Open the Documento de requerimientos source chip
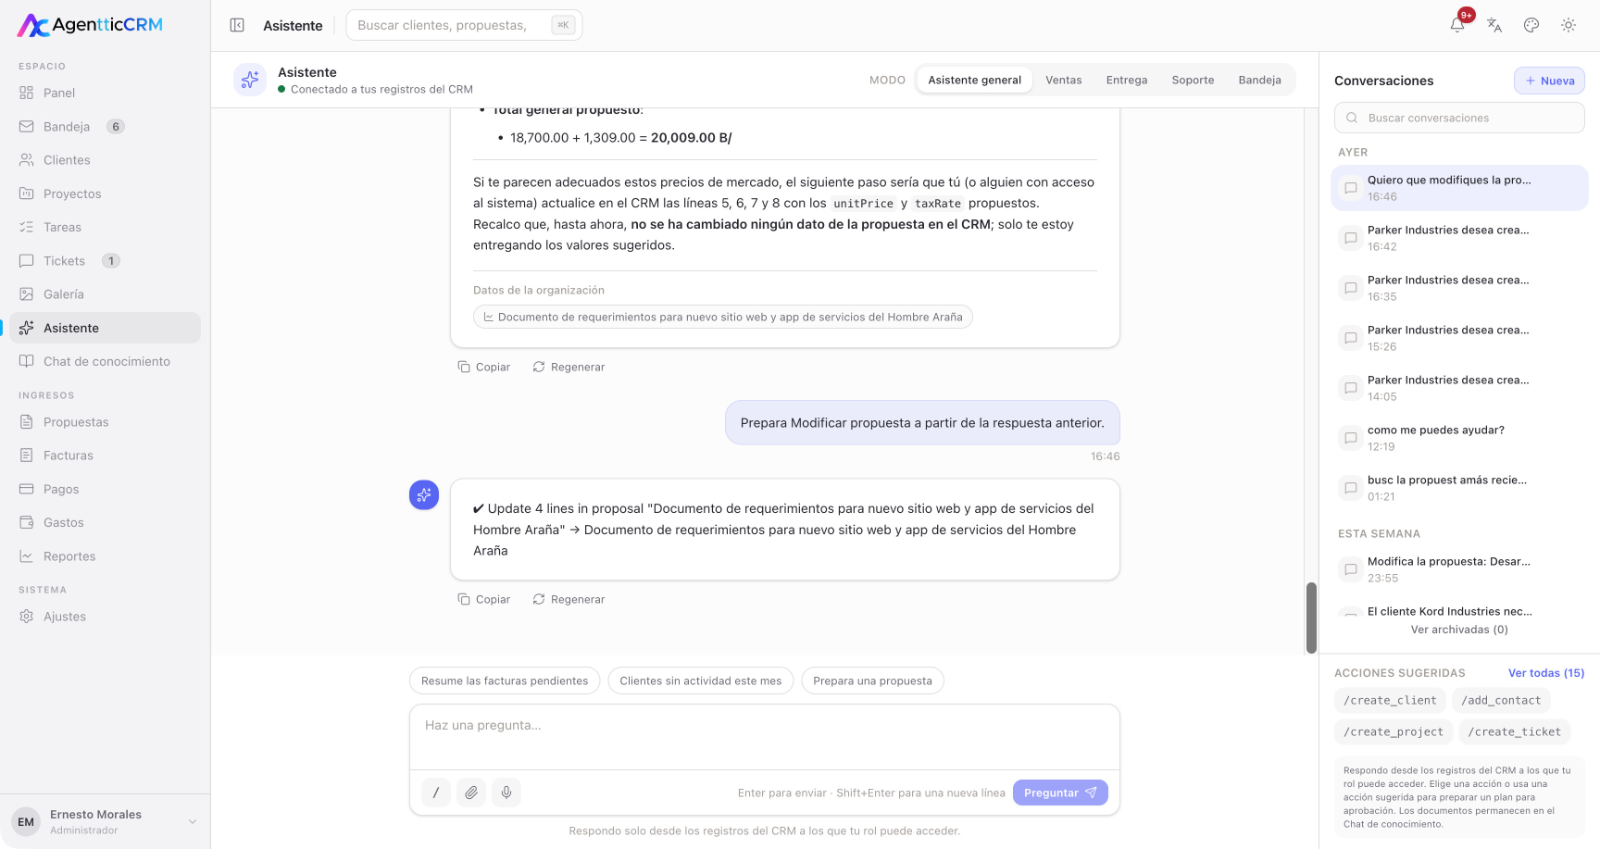 (x=723, y=317)
